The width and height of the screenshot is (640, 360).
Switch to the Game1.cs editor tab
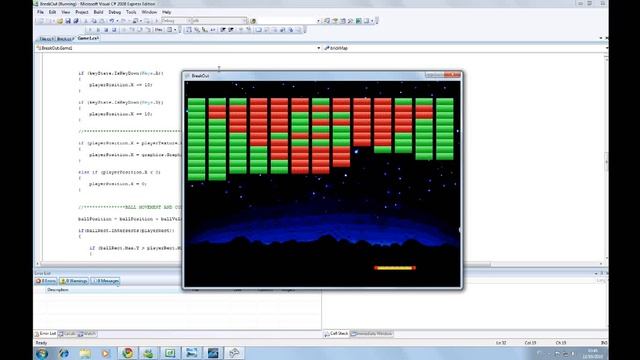(x=88, y=38)
